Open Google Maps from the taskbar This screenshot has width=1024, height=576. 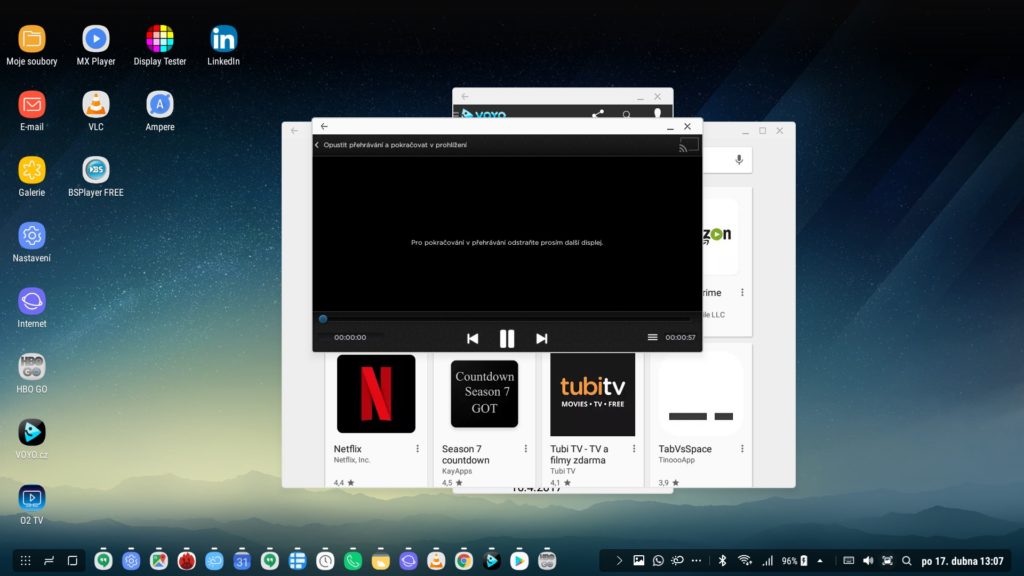click(x=159, y=560)
